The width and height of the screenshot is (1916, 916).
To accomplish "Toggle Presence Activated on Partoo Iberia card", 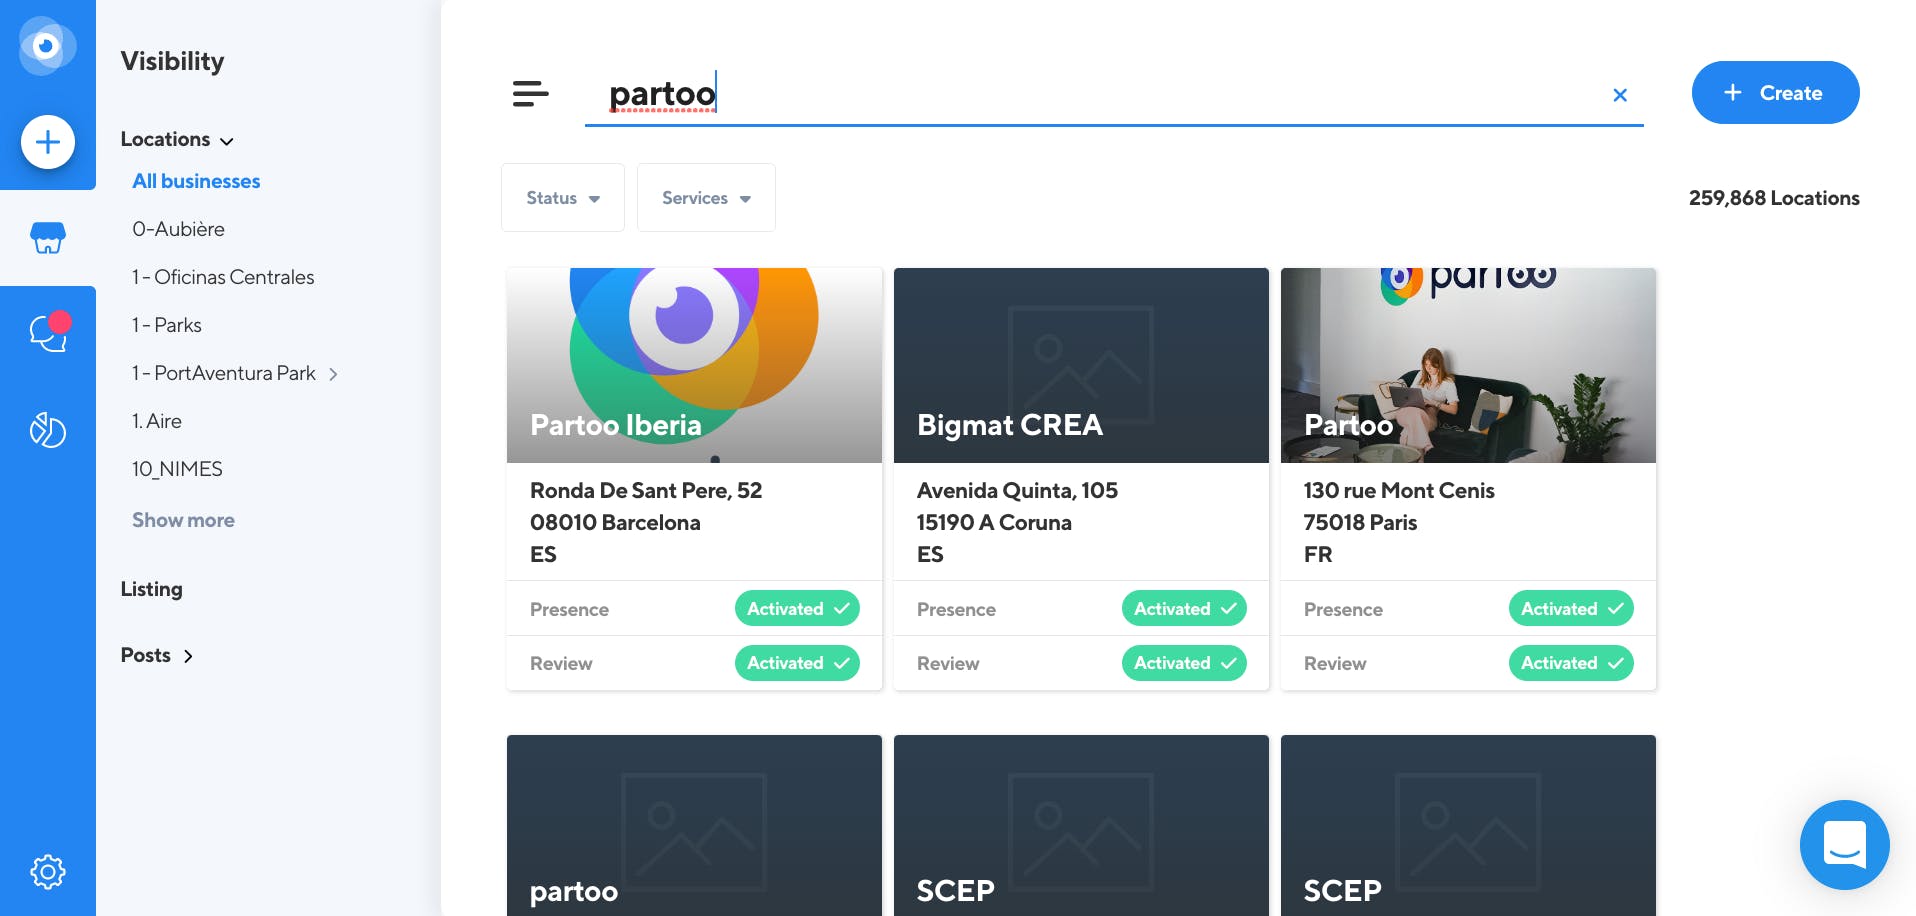I will pyautogui.click(x=797, y=609).
